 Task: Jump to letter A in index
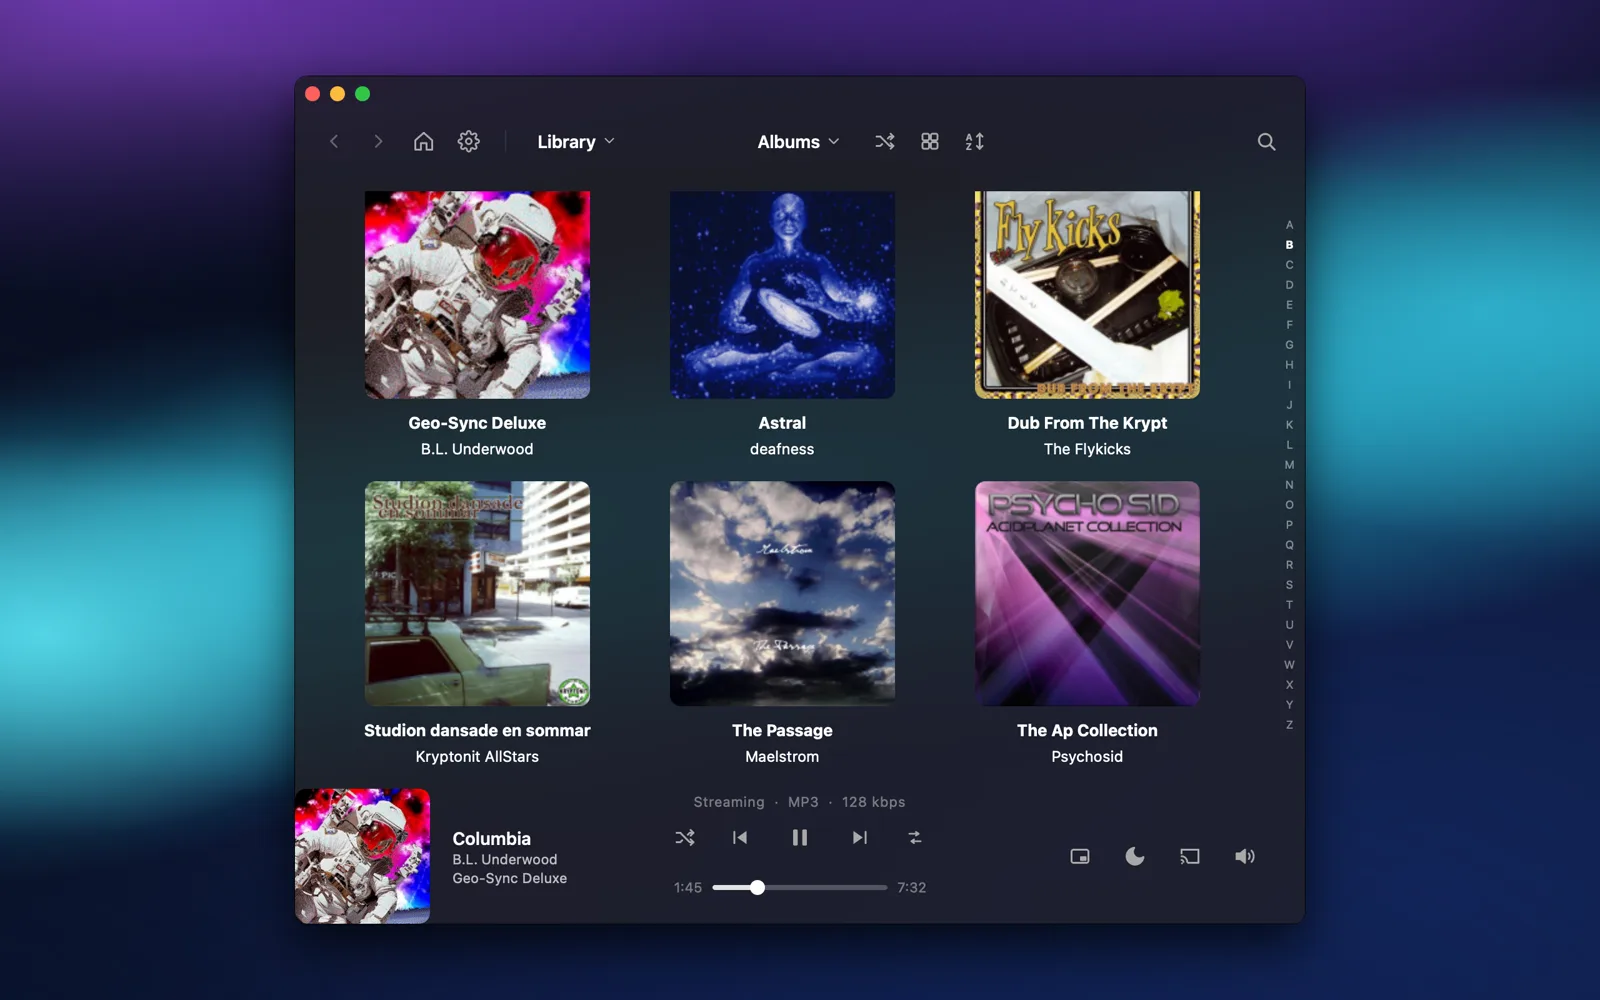tap(1289, 225)
